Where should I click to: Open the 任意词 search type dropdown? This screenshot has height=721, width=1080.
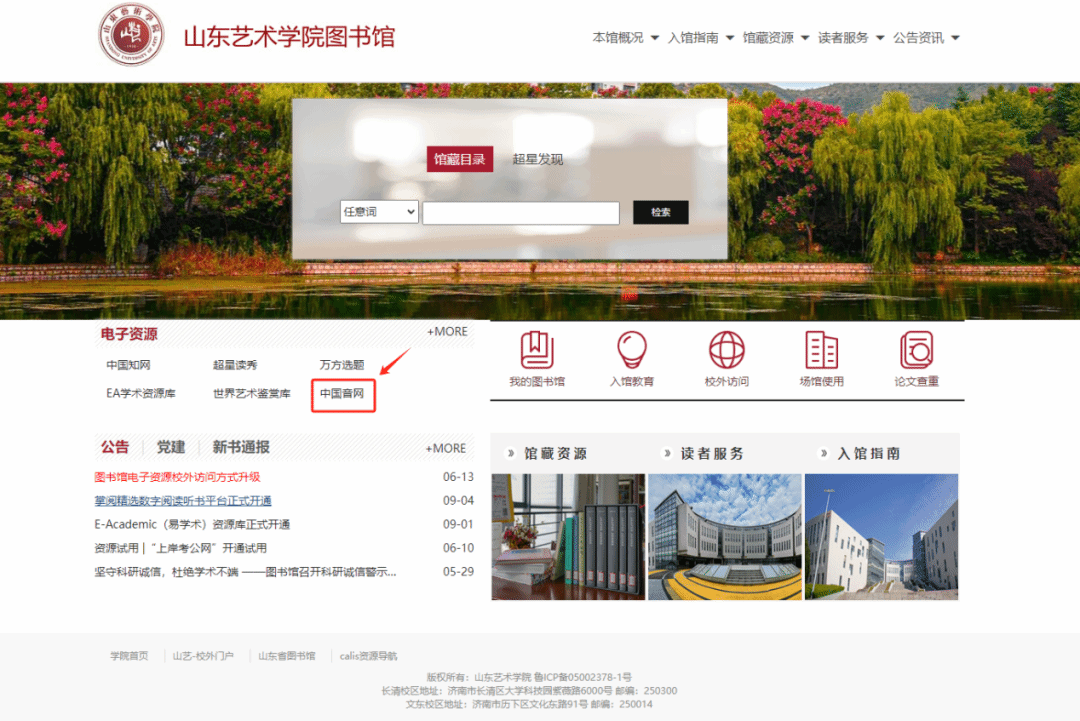(379, 212)
